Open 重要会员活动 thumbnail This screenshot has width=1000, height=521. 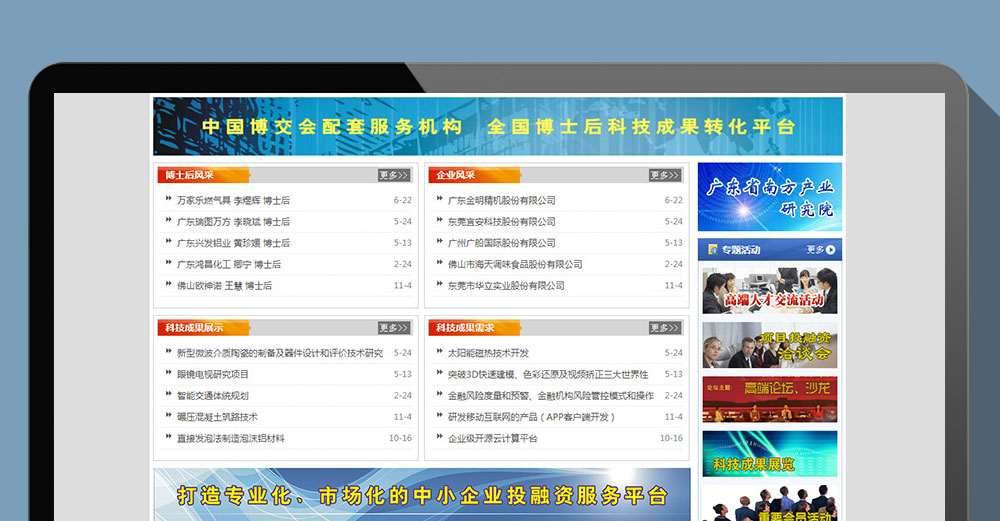[770, 503]
